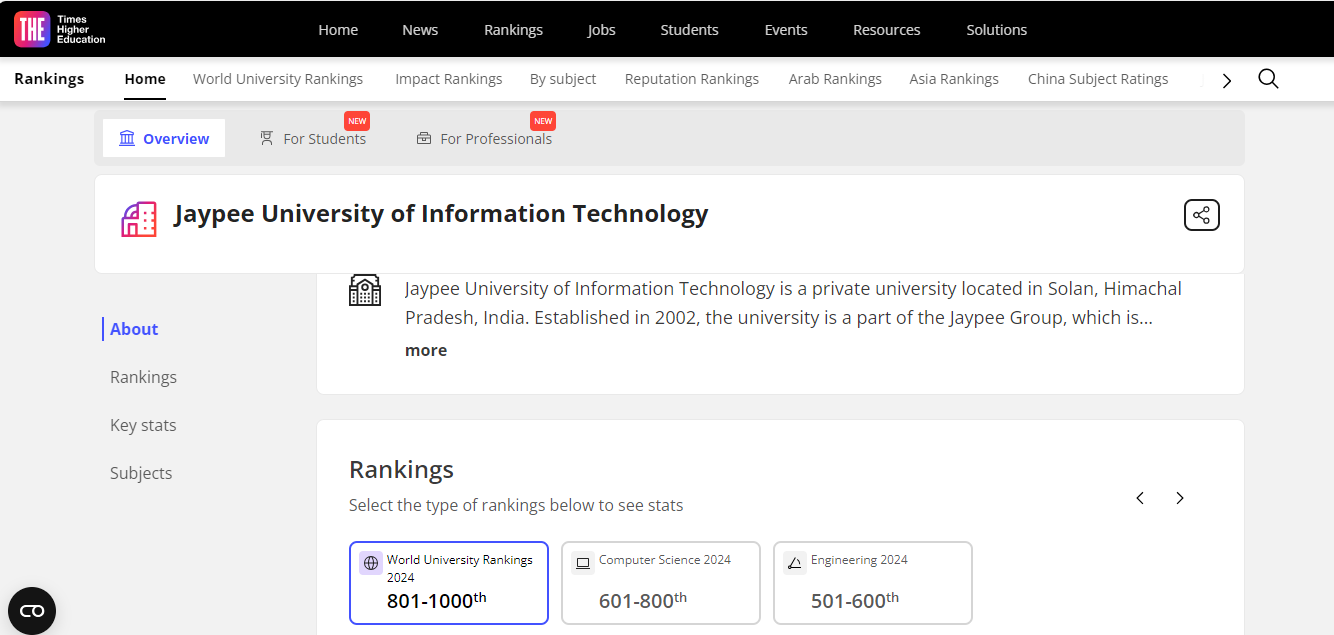This screenshot has height=635, width=1334.
Task: Select Computer Science 2024 ranking card
Action: click(661, 583)
